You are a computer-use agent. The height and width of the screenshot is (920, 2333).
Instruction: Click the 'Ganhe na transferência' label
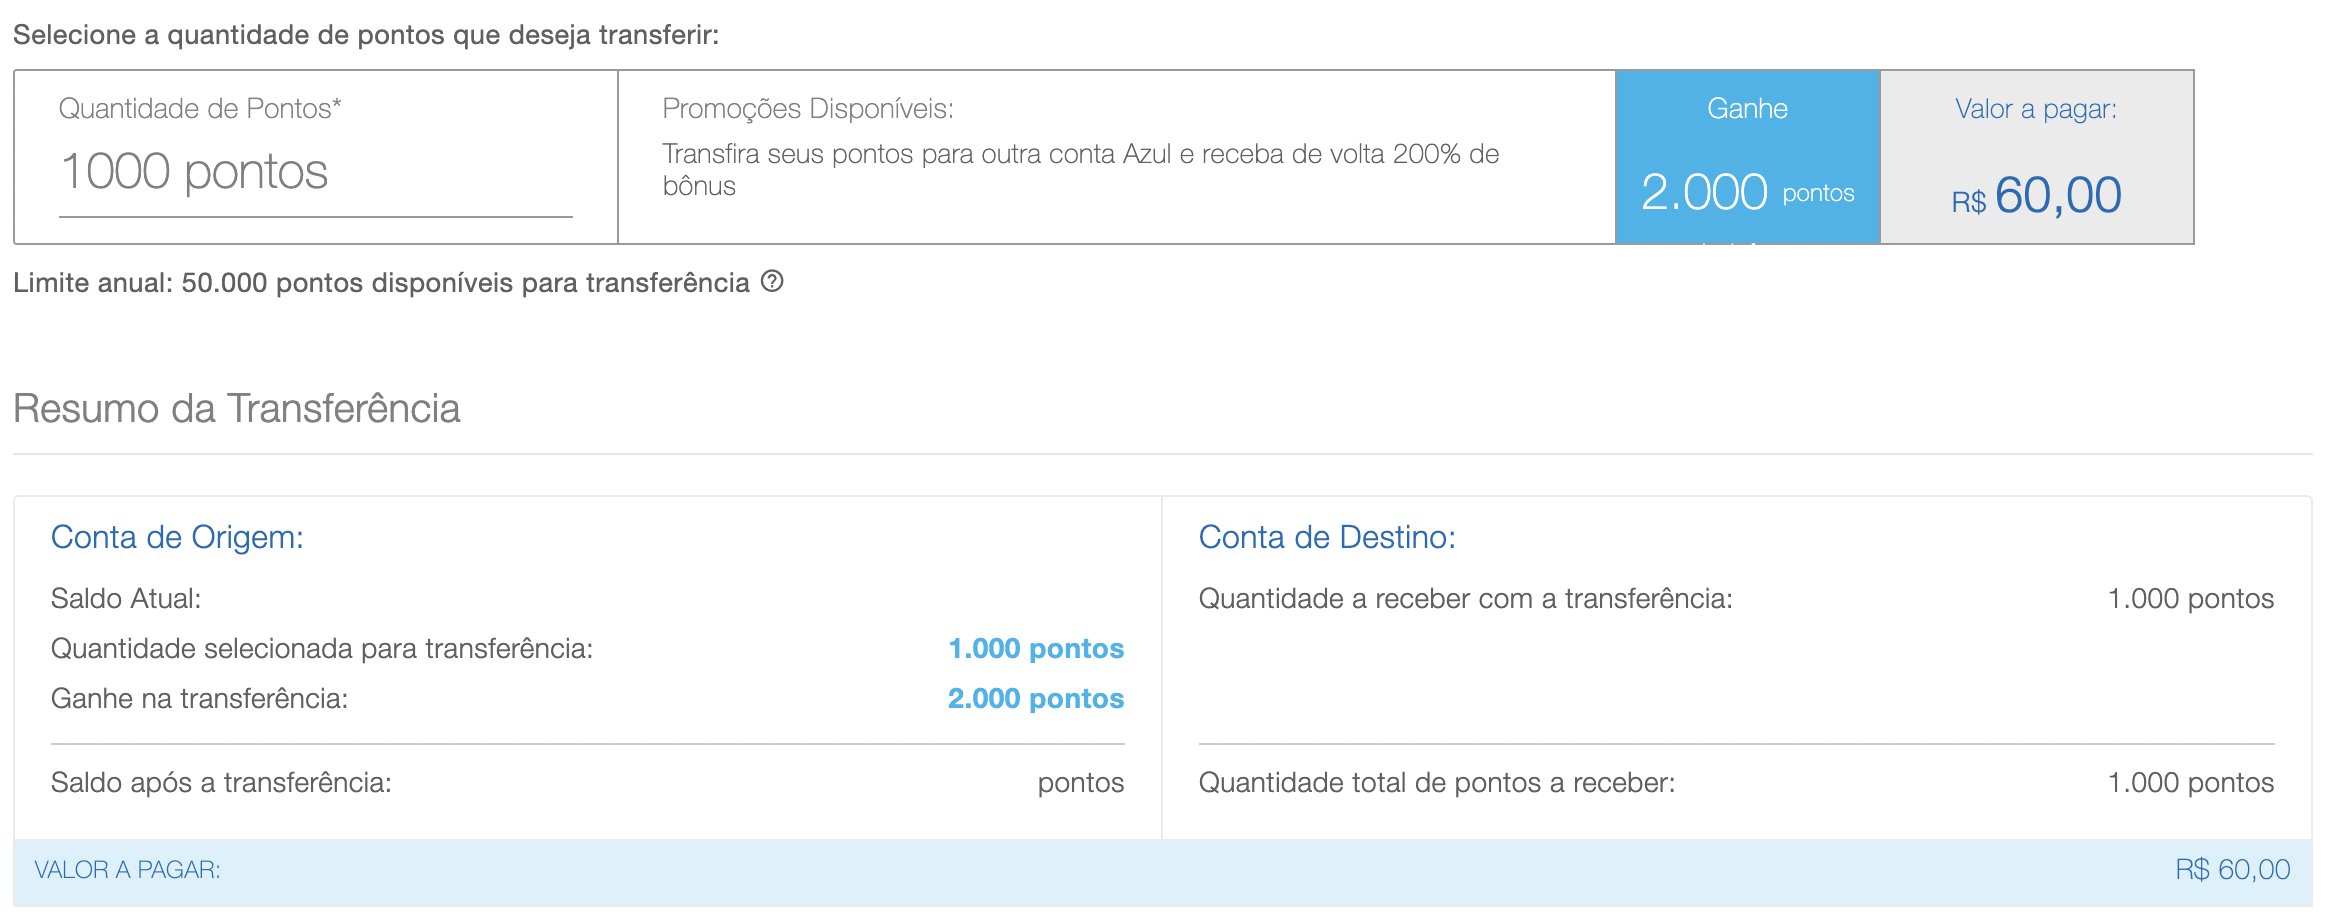[x=200, y=699]
